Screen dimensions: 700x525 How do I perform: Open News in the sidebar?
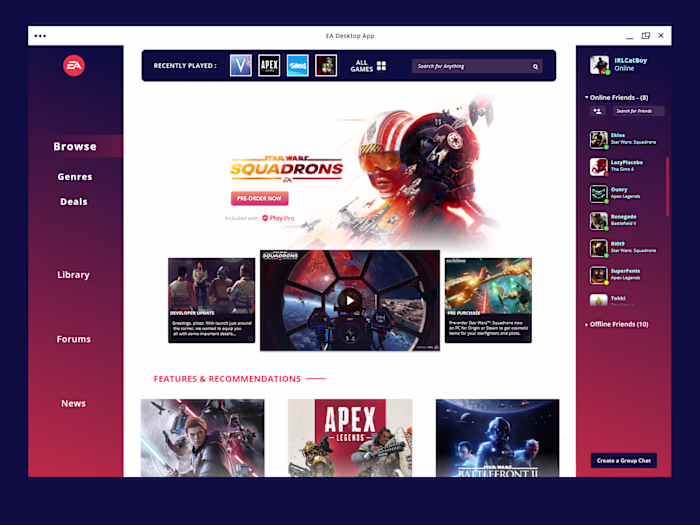(x=74, y=404)
